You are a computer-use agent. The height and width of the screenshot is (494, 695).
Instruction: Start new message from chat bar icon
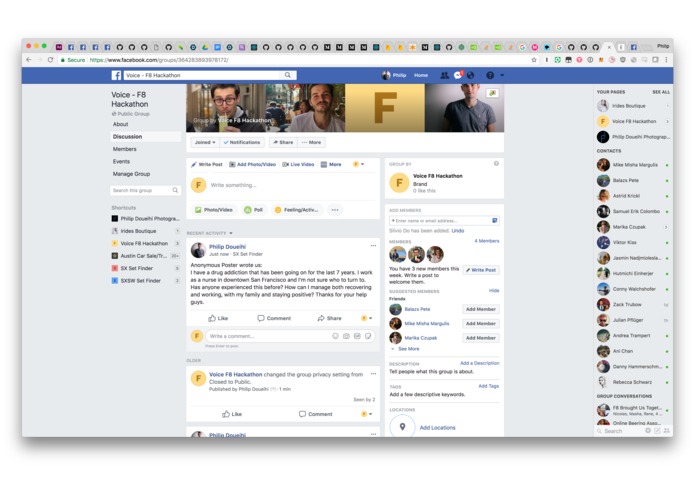pyautogui.click(x=657, y=431)
